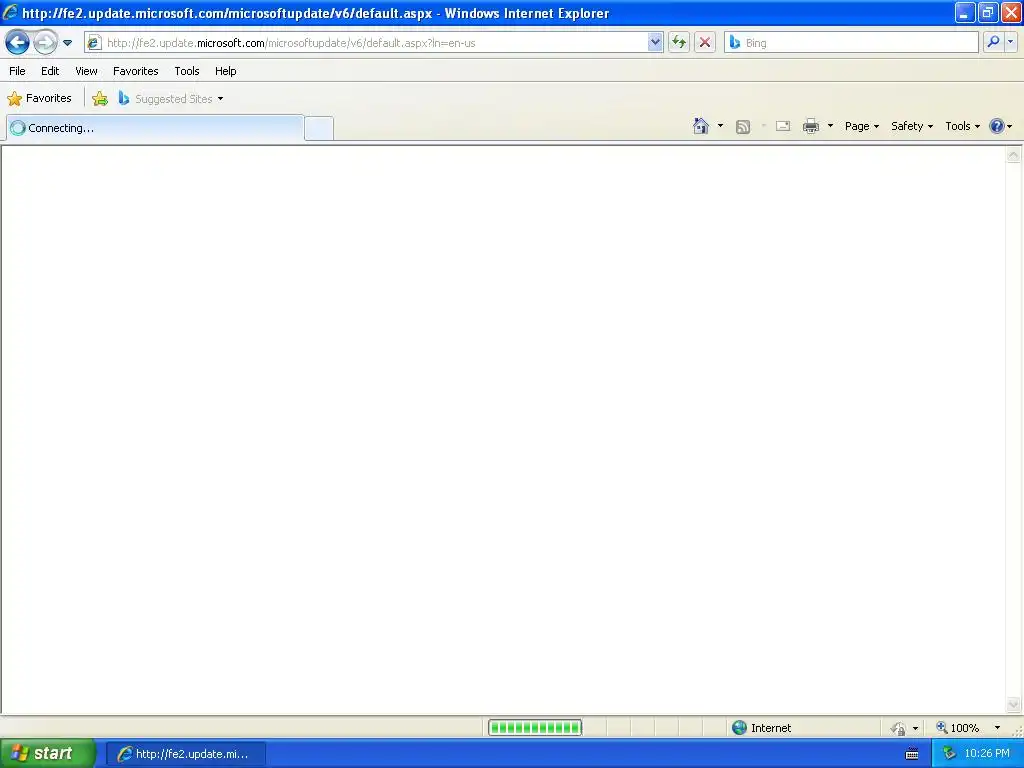
Task: Expand the Print options dropdown arrow
Action: point(830,126)
